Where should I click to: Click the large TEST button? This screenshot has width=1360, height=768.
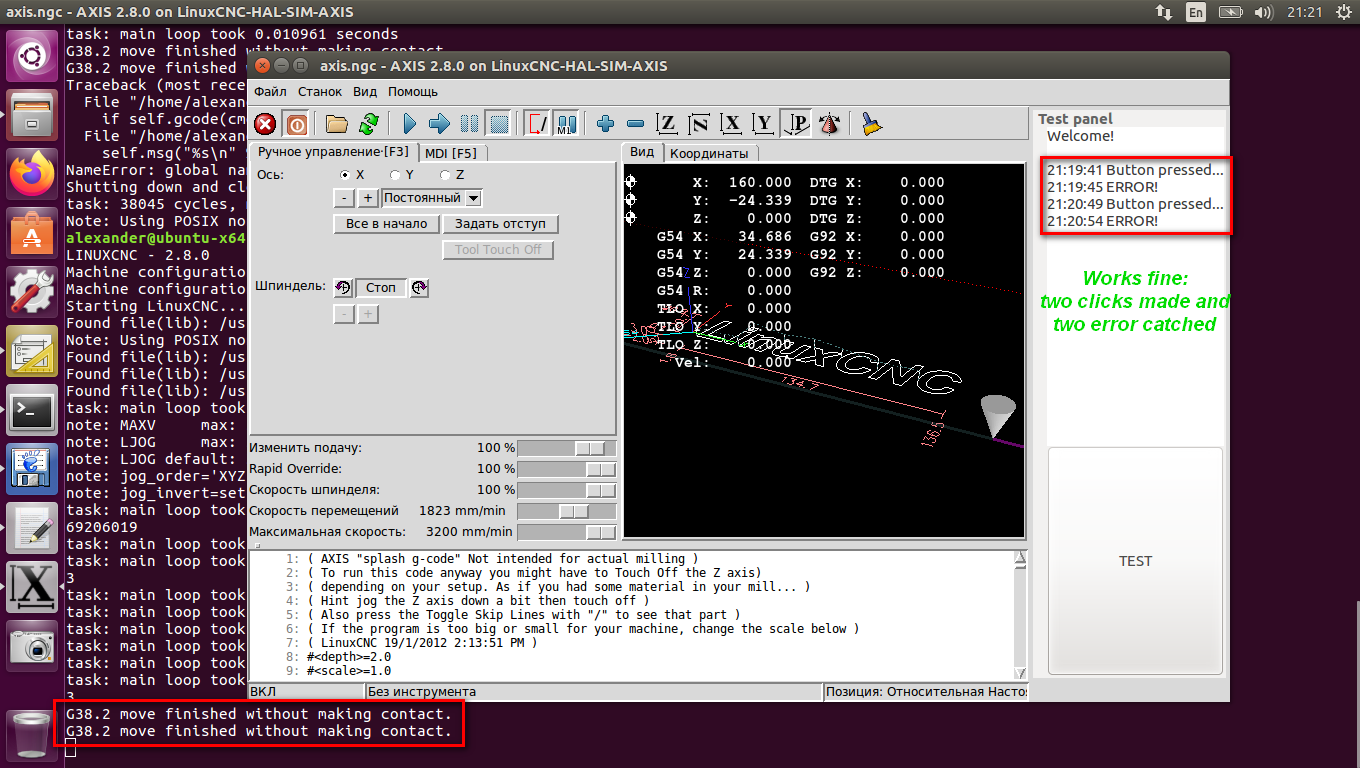[x=1135, y=561]
